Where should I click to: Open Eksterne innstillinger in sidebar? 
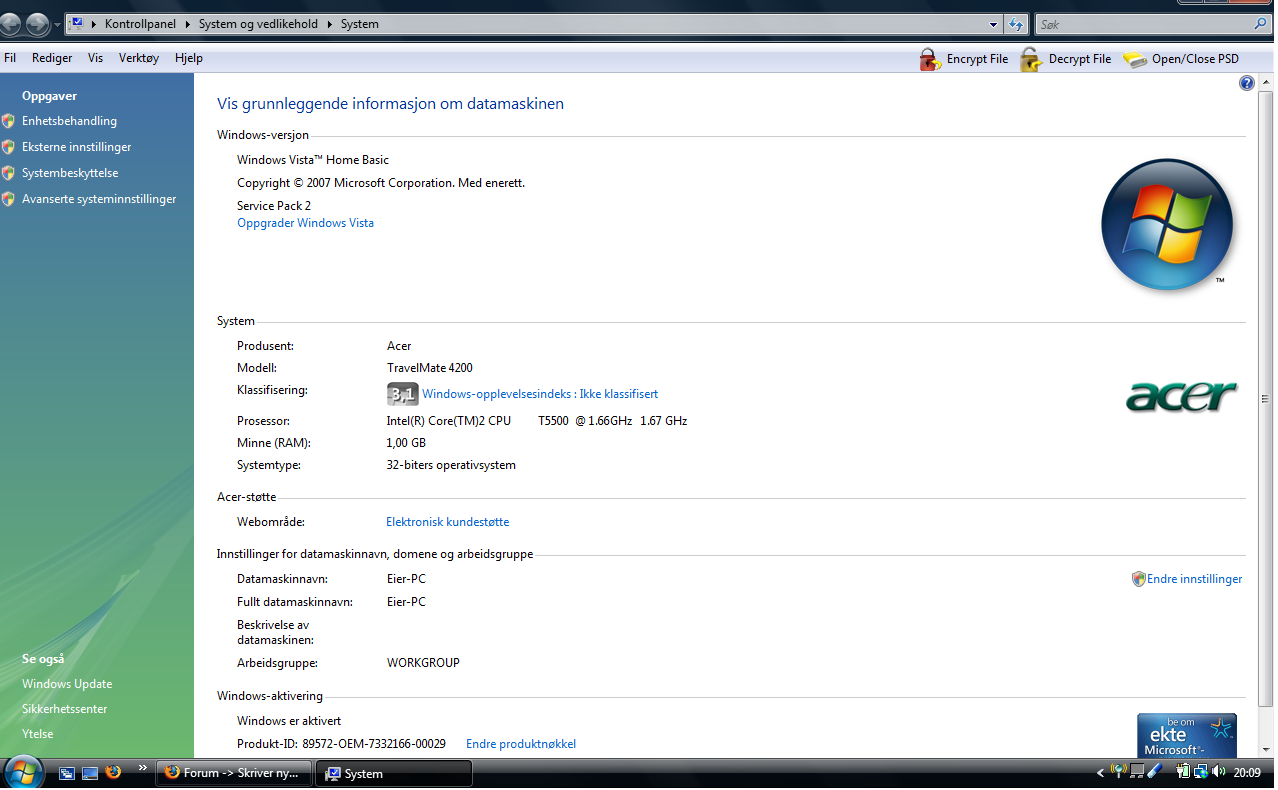coord(77,147)
